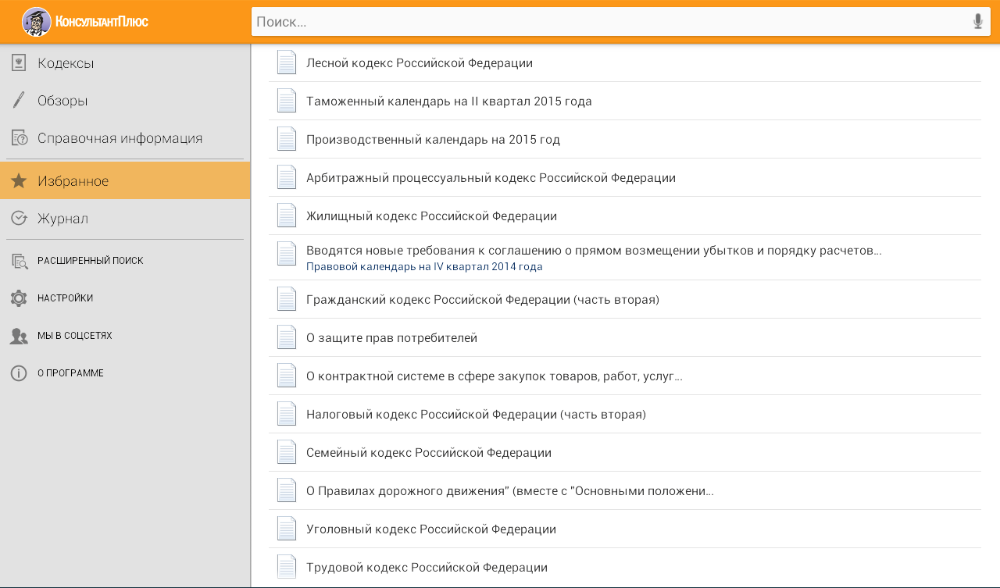The height and width of the screenshot is (588, 1000).
Task: Click document icon beside Уголовный кодекс
Action: point(287,529)
